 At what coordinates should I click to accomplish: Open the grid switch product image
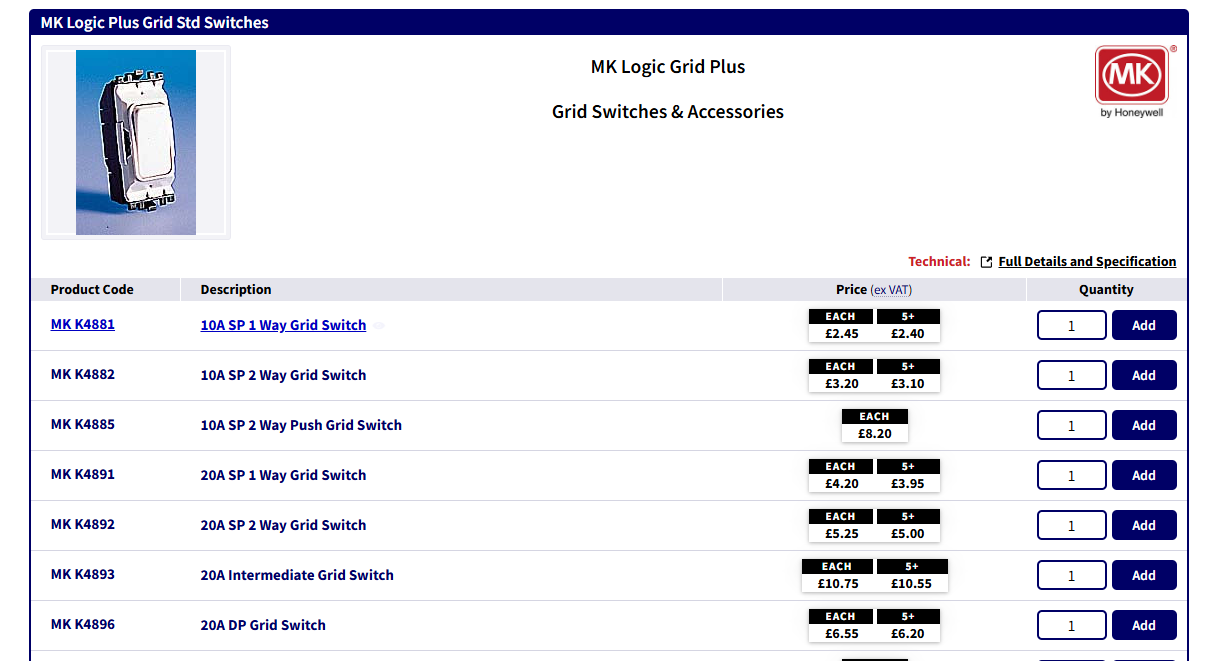point(136,142)
